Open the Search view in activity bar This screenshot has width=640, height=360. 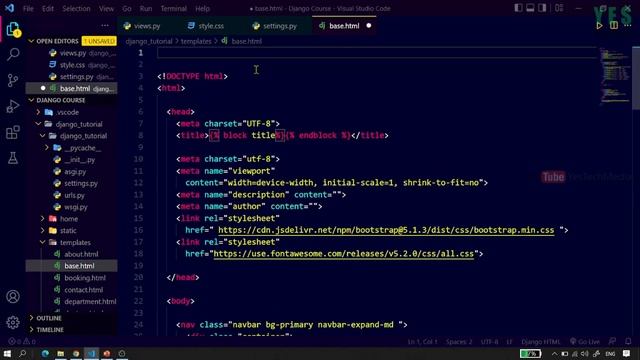(13, 54)
